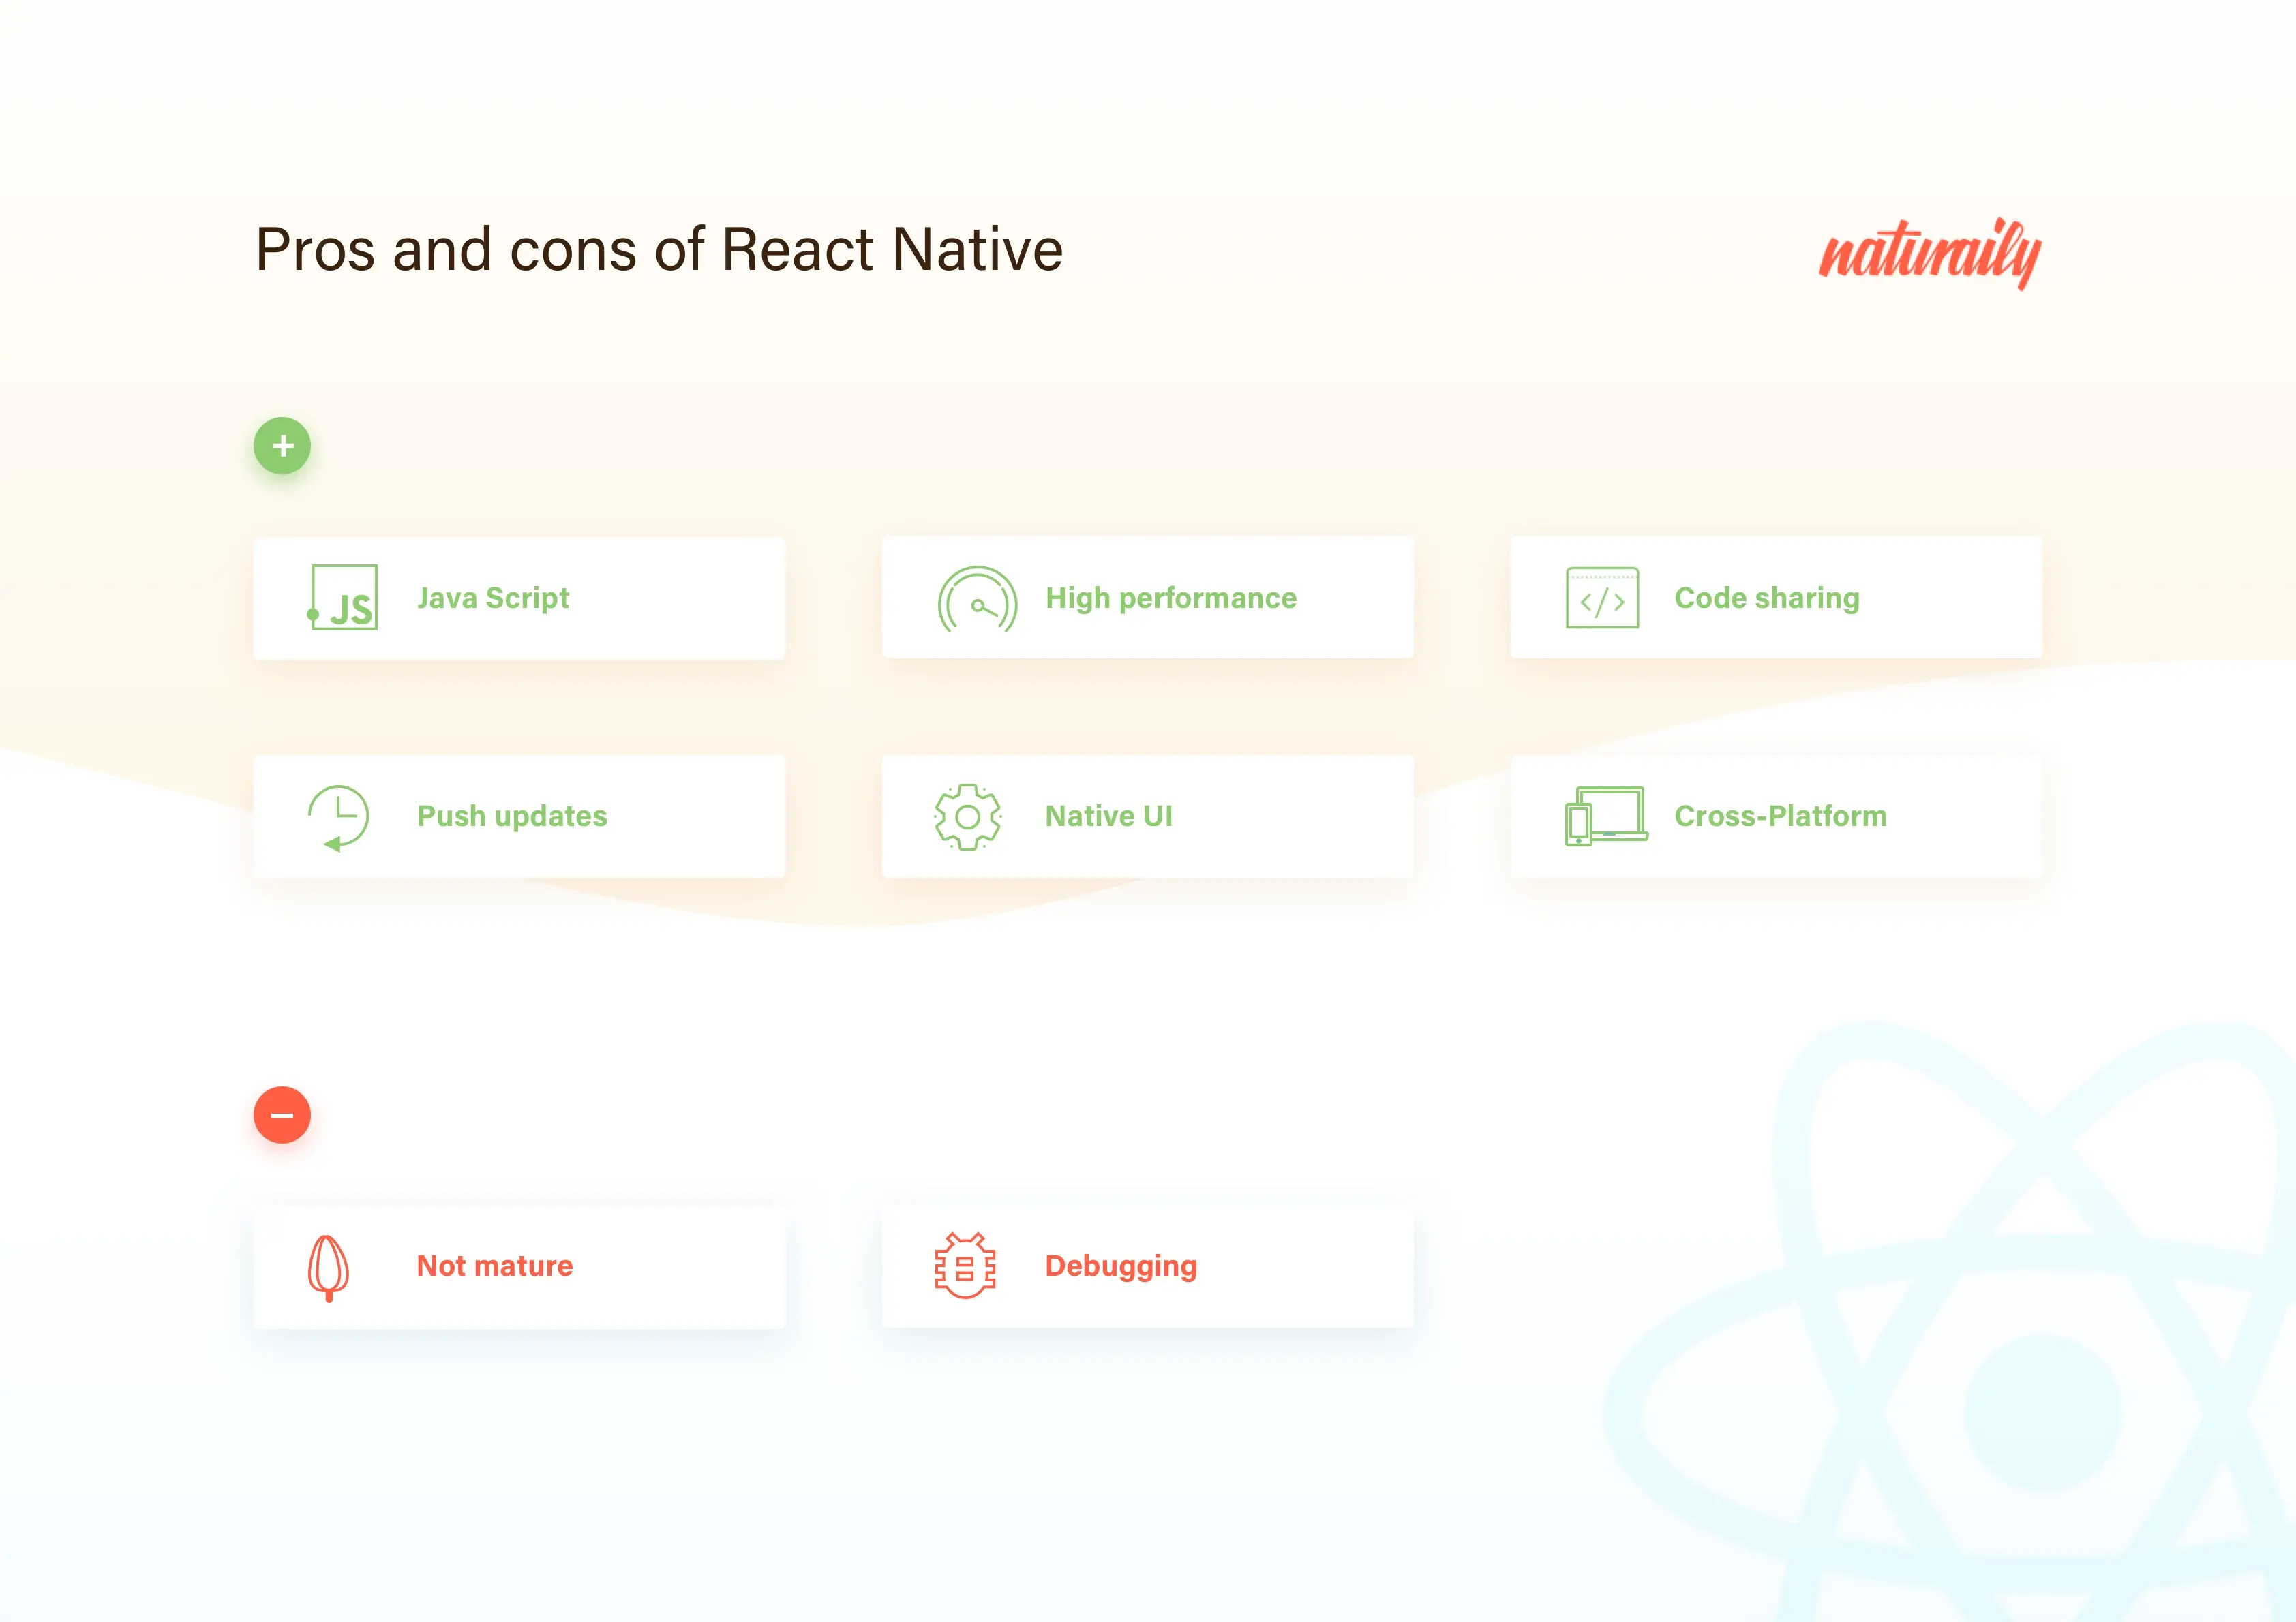Click the code brackets window icon
Screen dimensions: 2296x1622
click(1602, 598)
